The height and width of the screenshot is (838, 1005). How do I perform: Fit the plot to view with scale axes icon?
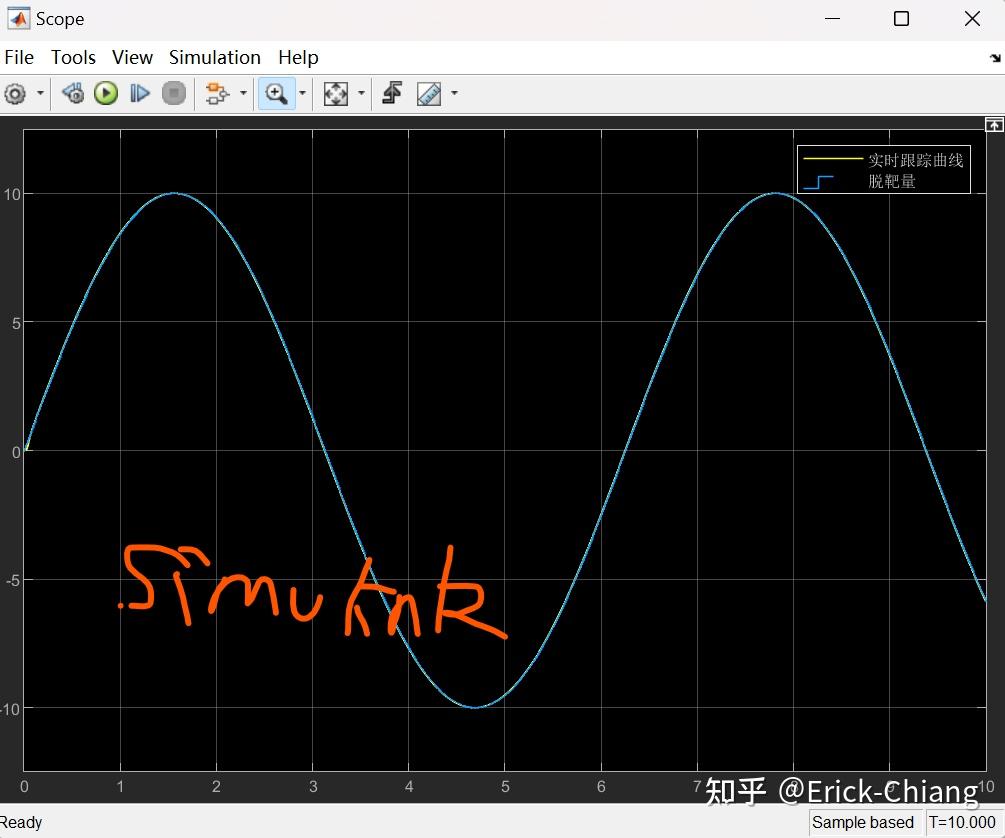(x=335, y=93)
